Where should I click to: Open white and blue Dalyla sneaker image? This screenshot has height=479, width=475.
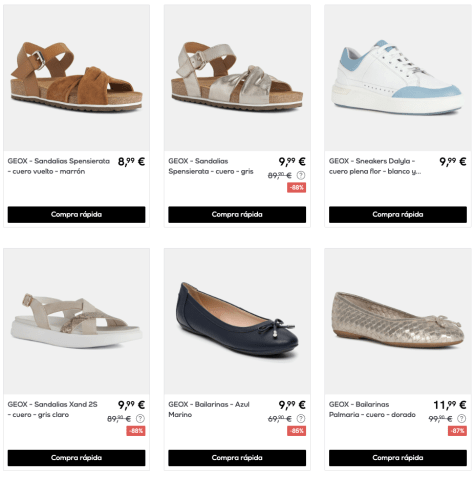click(x=398, y=77)
